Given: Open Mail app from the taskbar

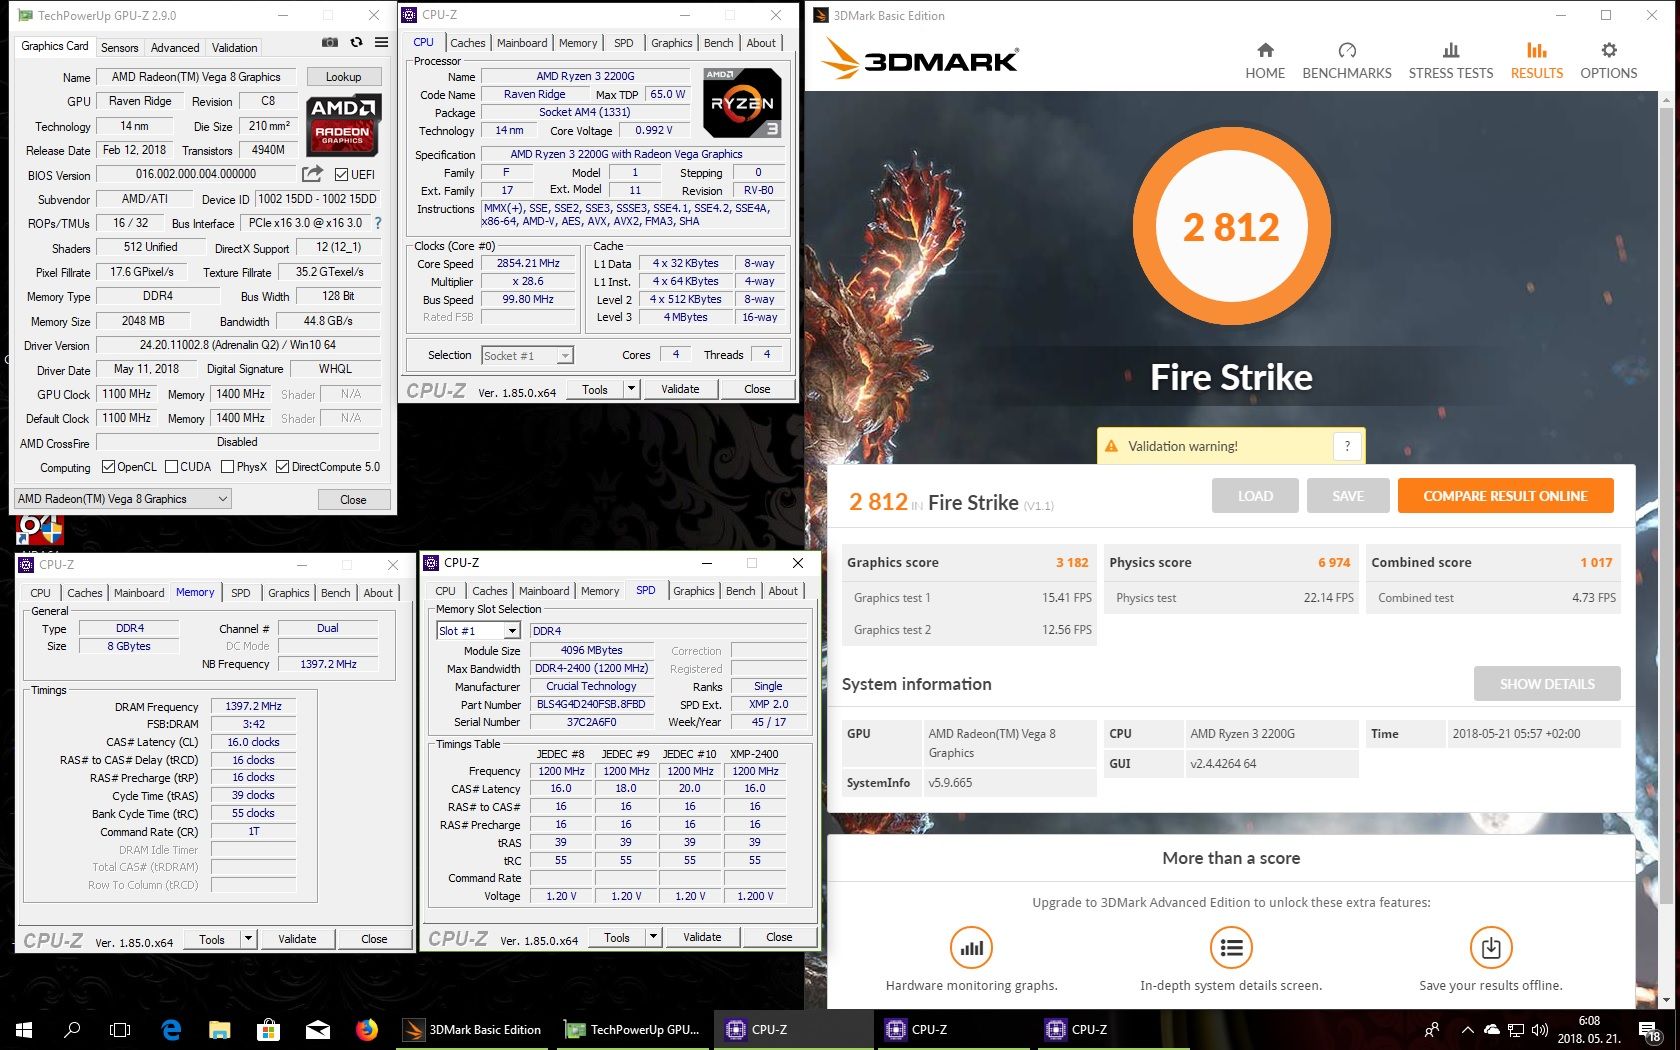Looking at the screenshot, I should pyautogui.click(x=318, y=1029).
